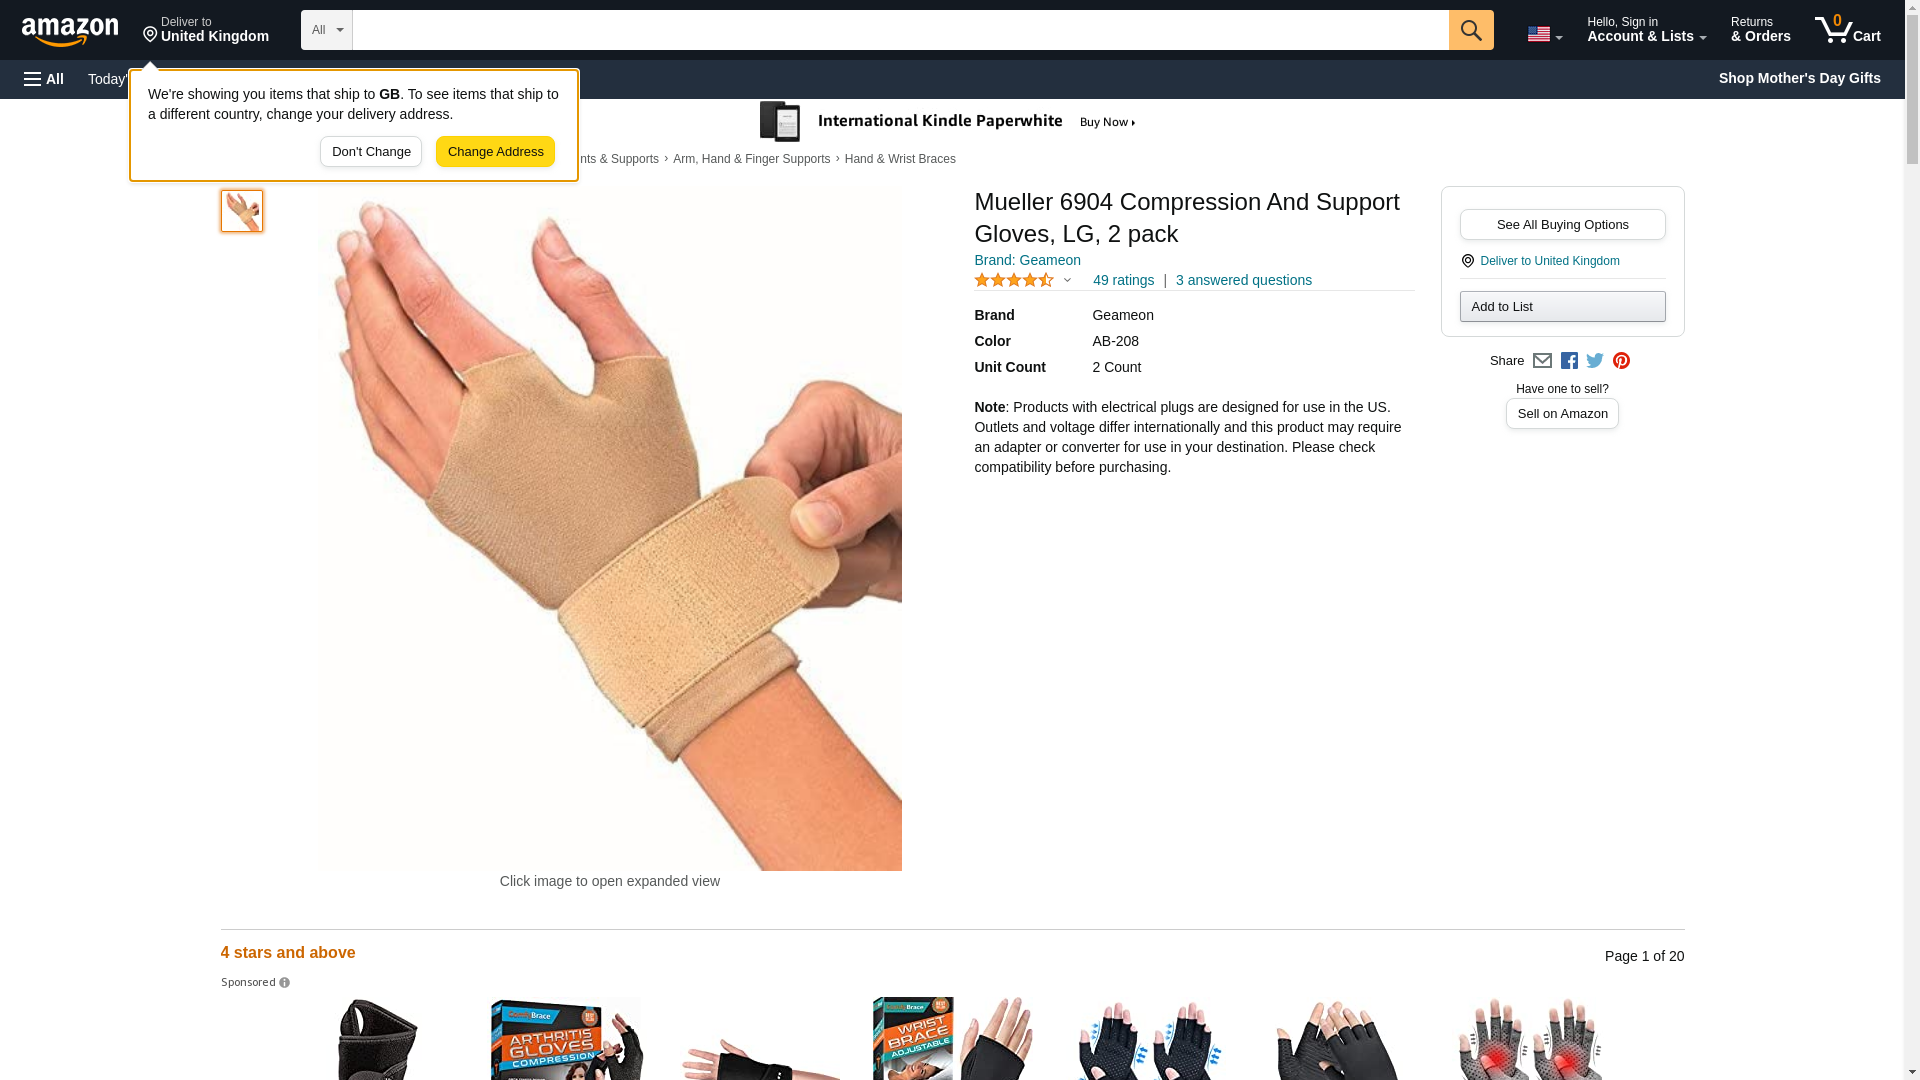
Task: Share the product on Pinterest
Action: click(1621, 361)
